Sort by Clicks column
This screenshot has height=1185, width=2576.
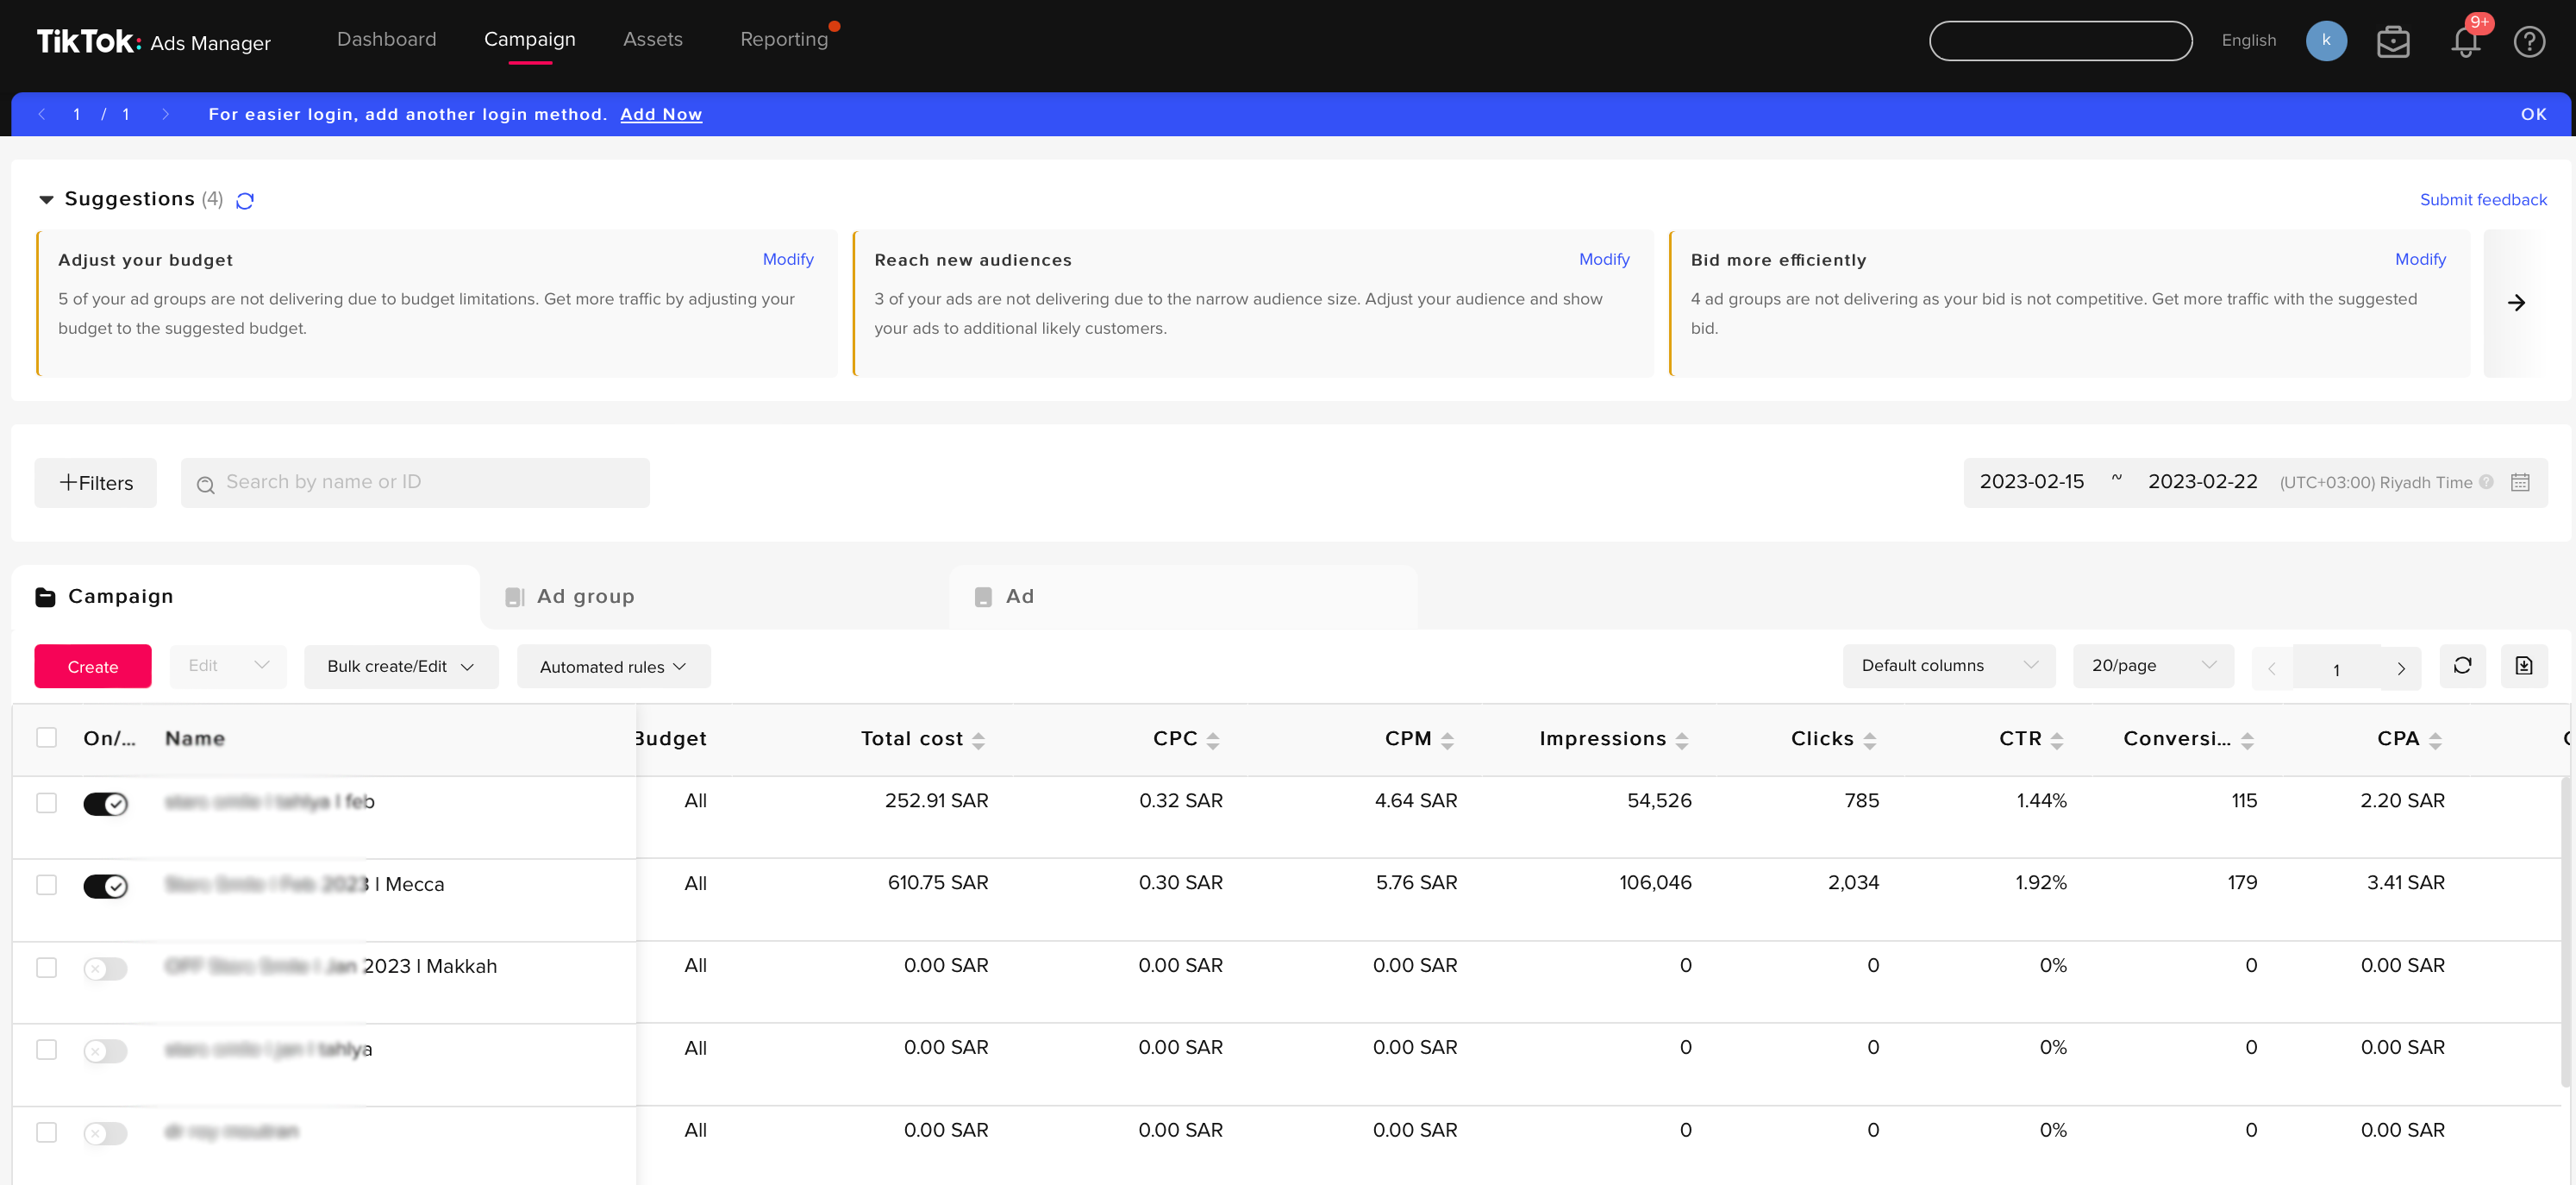(1870, 740)
